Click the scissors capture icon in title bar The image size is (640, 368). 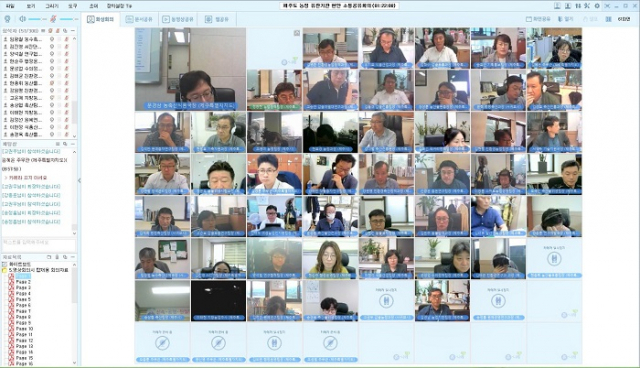[587, 6]
